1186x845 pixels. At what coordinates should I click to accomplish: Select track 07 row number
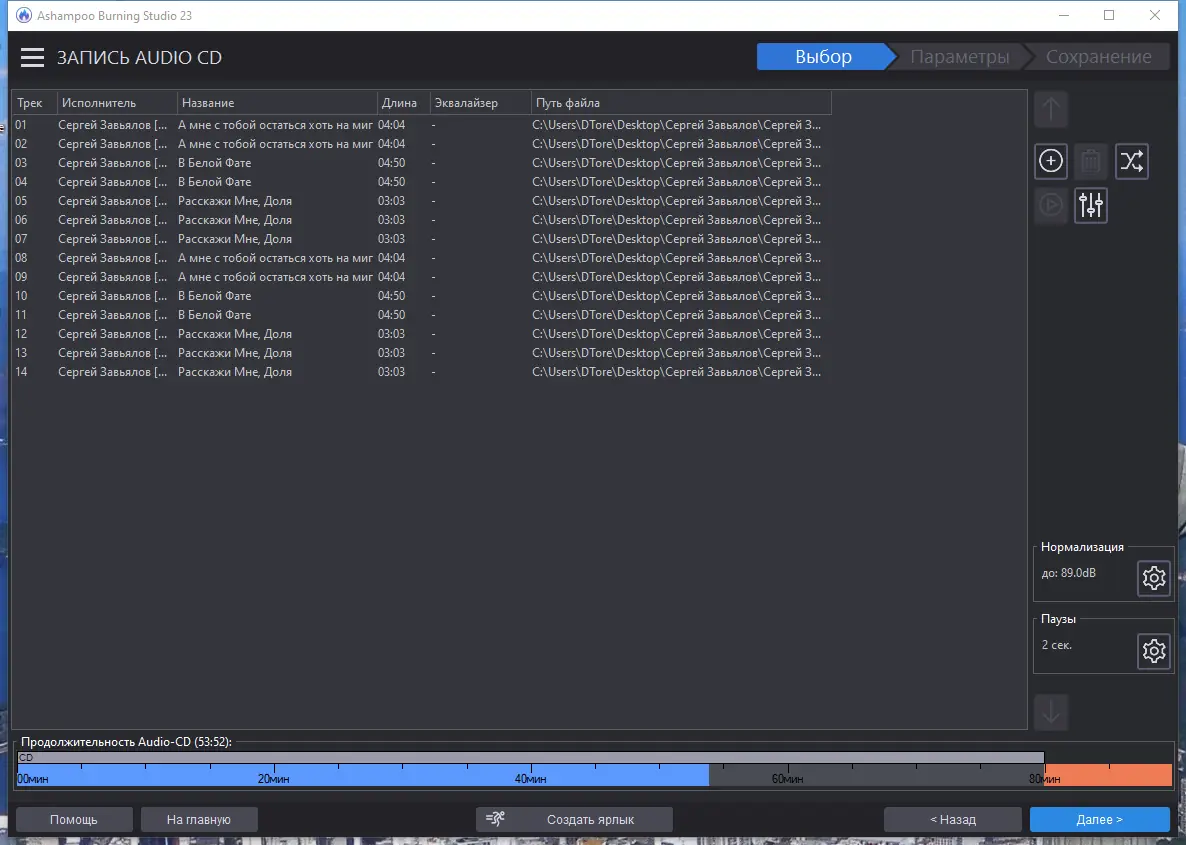click(x=20, y=239)
